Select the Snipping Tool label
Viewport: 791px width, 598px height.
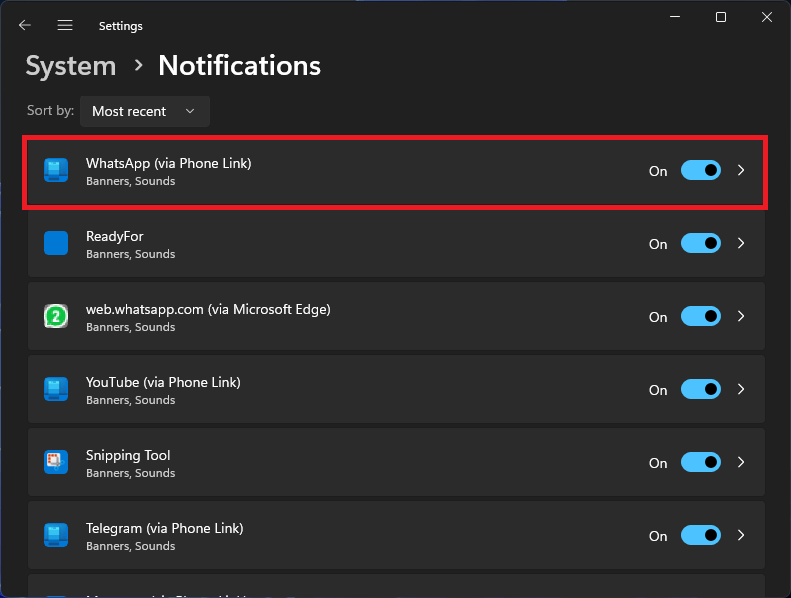coord(128,455)
